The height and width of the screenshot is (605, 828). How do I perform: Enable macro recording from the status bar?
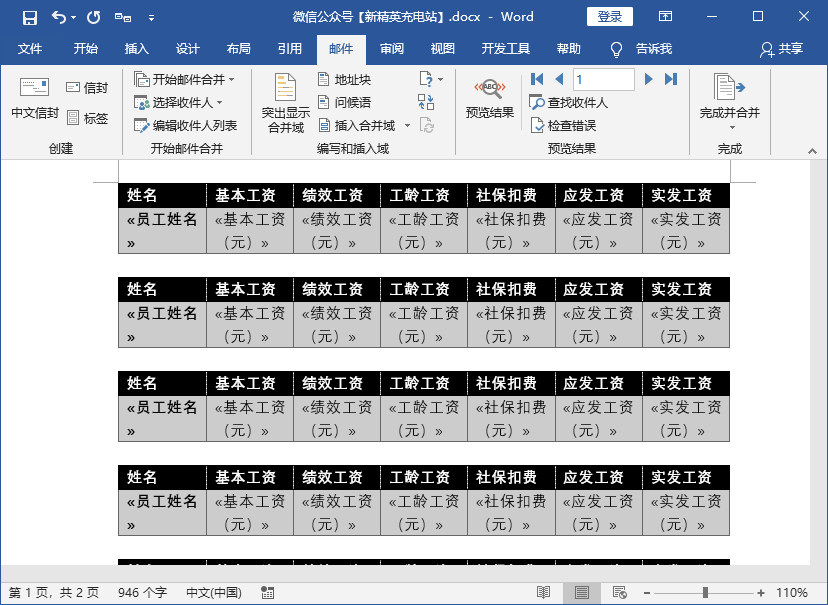(x=267, y=592)
